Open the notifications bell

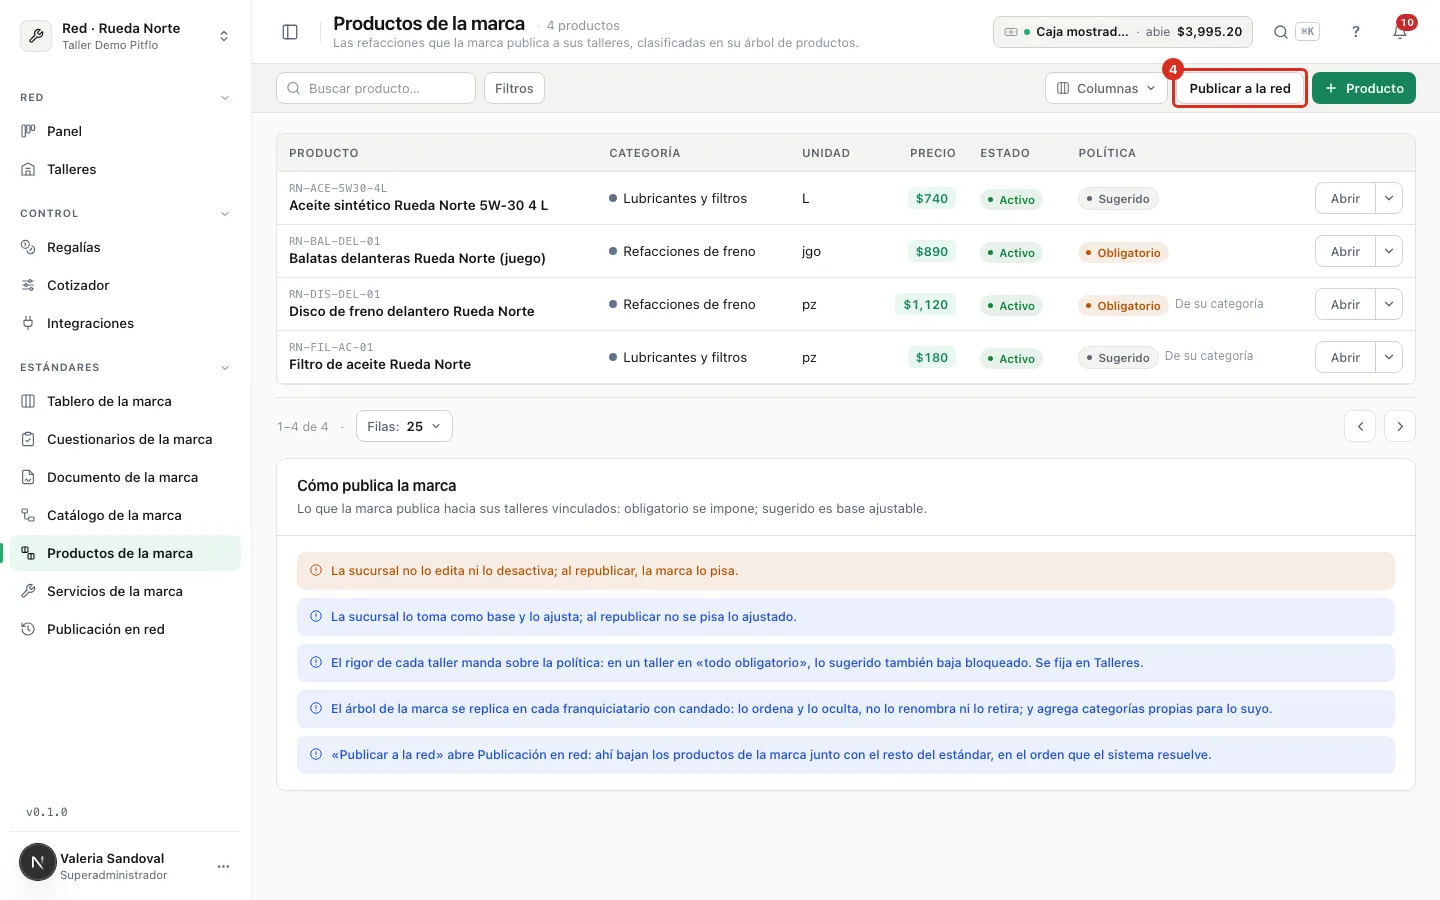(x=1400, y=32)
